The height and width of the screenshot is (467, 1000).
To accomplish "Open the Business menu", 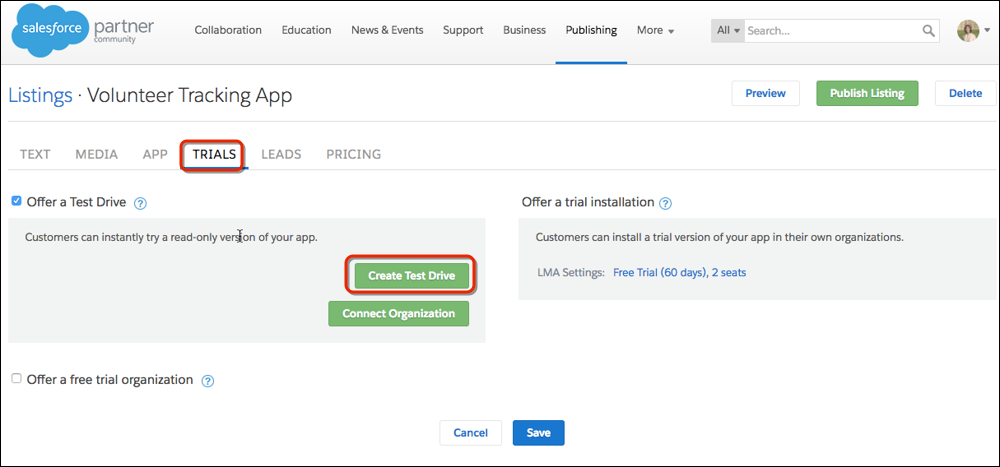I will pyautogui.click(x=524, y=30).
